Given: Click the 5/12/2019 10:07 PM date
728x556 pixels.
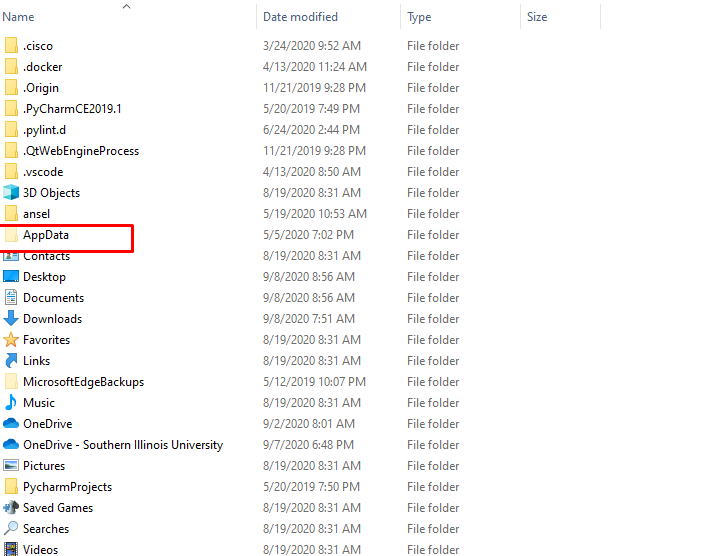Looking at the screenshot, I should pyautogui.click(x=314, y=382).
